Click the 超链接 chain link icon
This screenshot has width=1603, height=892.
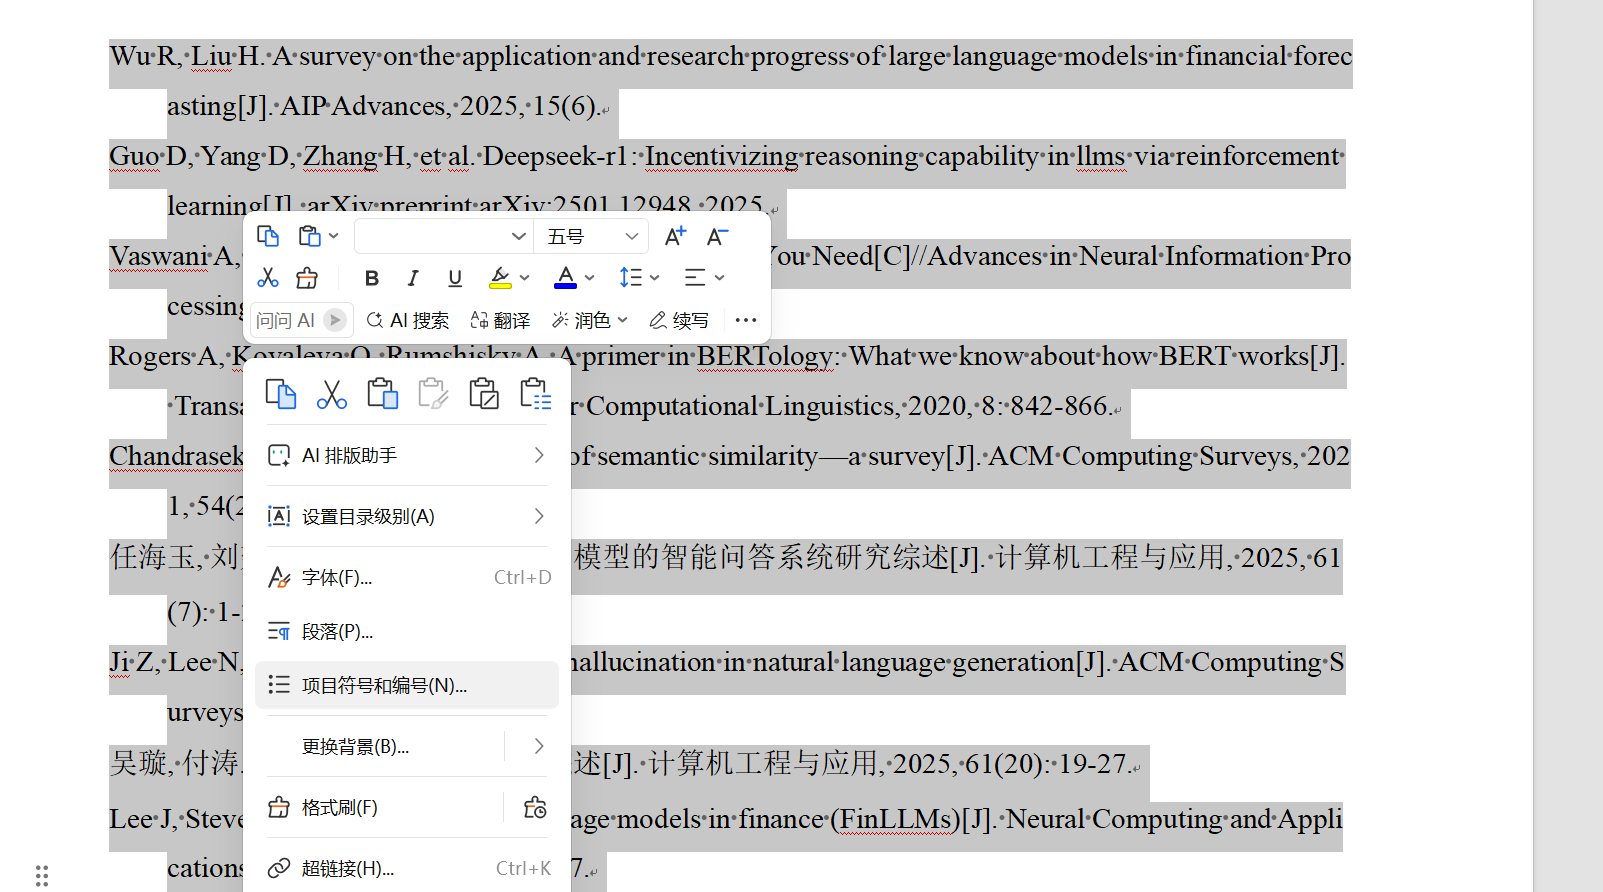coord(279,868)
